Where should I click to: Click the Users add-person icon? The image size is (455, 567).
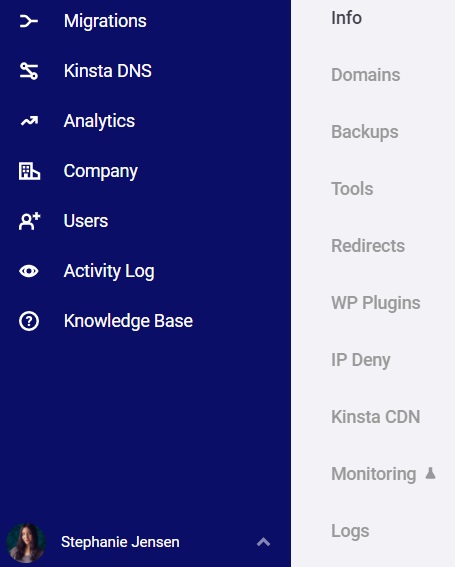click(x=29, y=221)
